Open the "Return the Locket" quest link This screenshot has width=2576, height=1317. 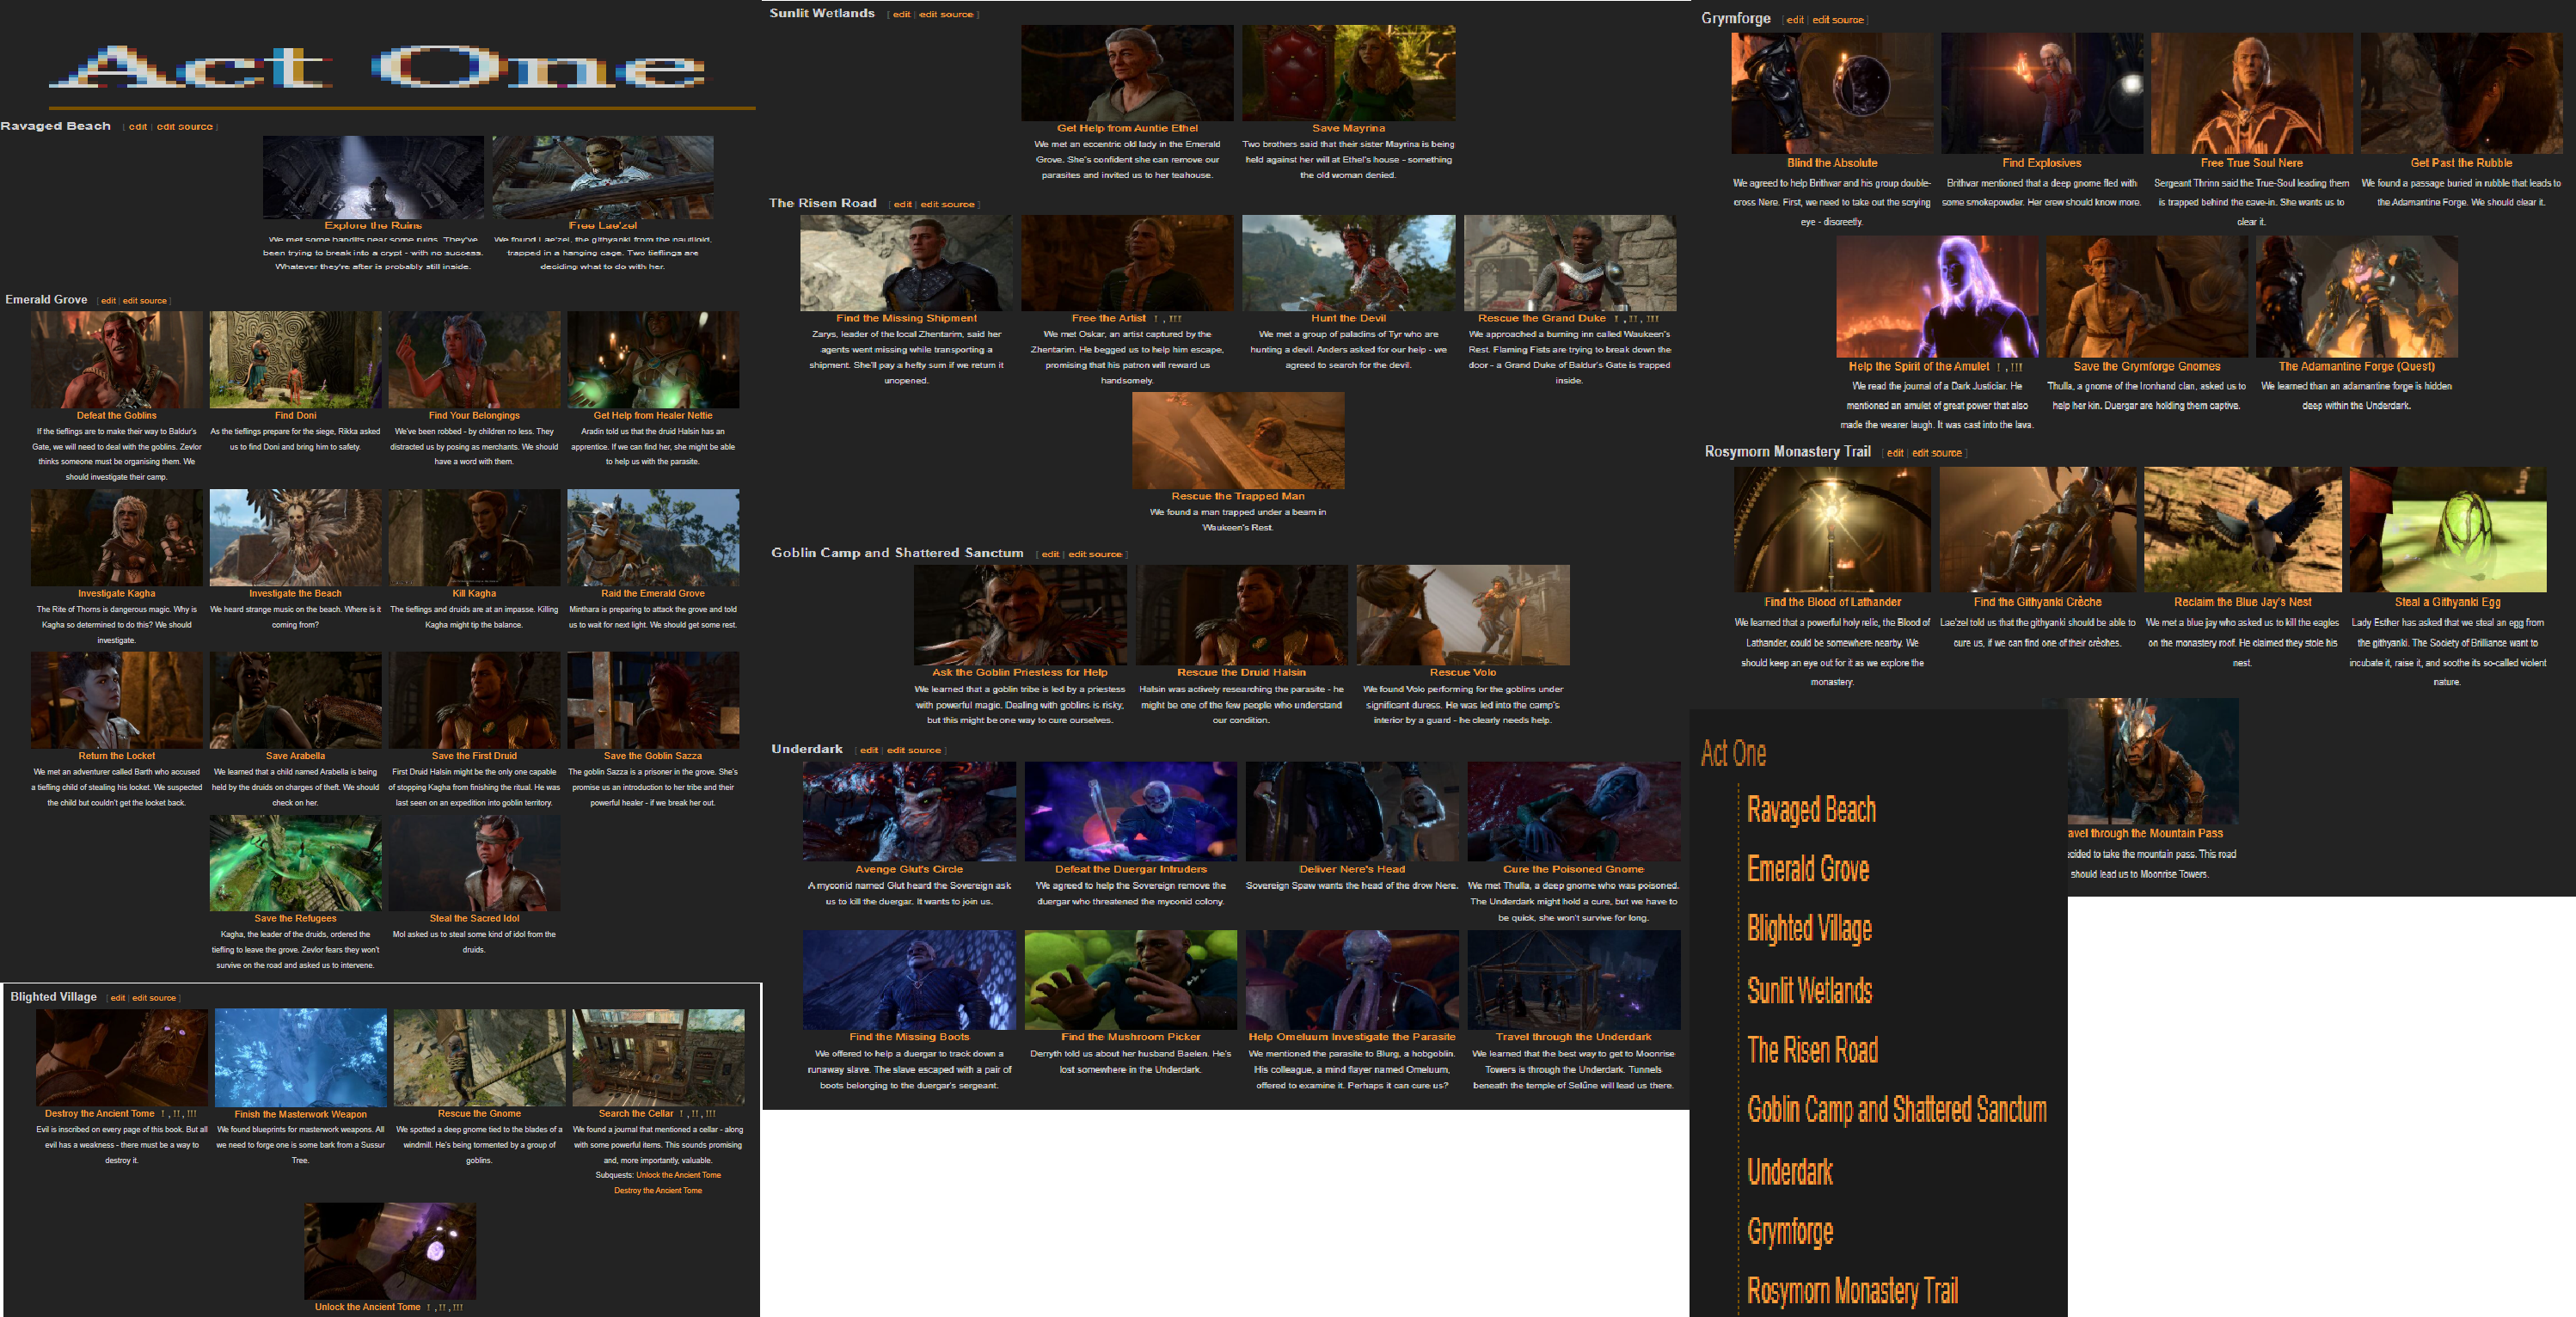117,756
